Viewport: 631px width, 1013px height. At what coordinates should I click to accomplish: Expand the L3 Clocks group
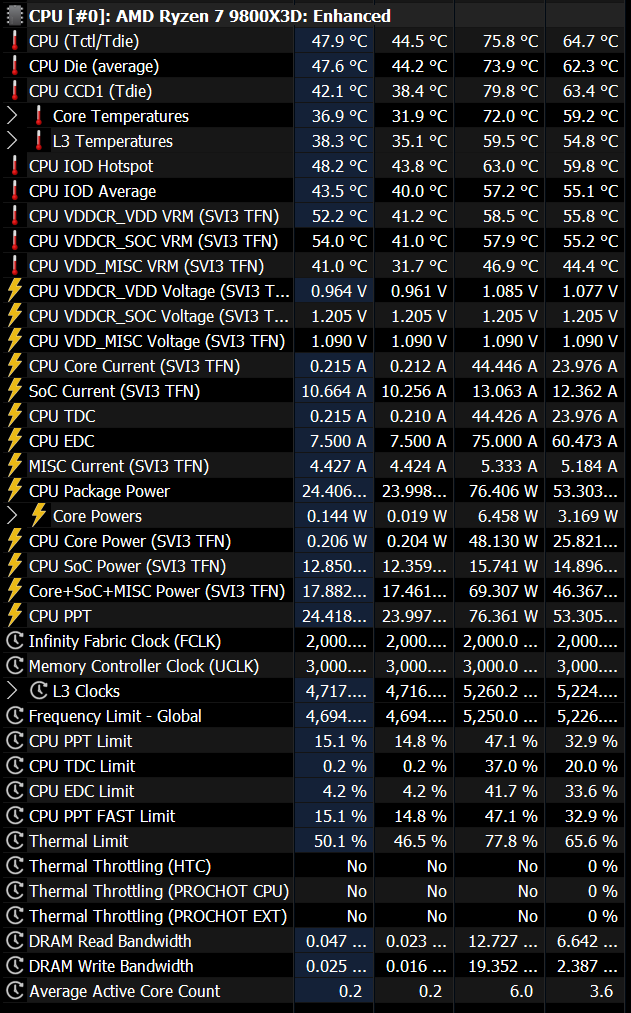12,691
